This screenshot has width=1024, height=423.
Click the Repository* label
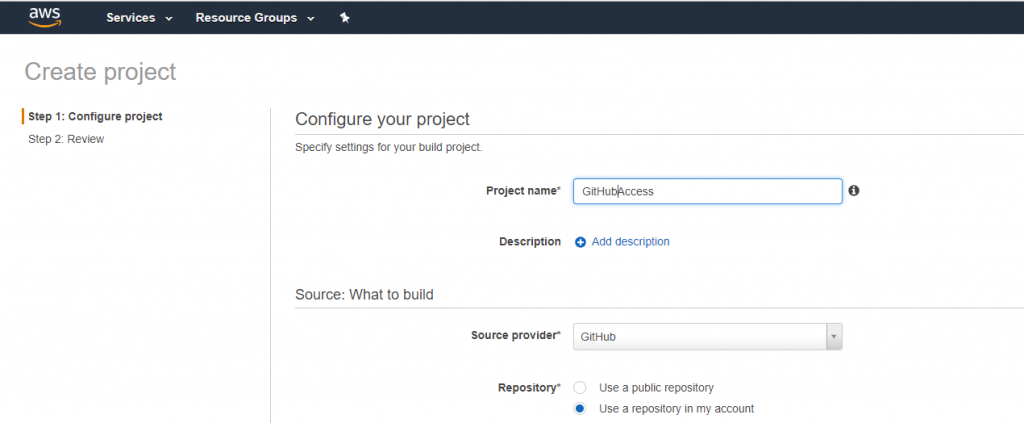point(529,388)
